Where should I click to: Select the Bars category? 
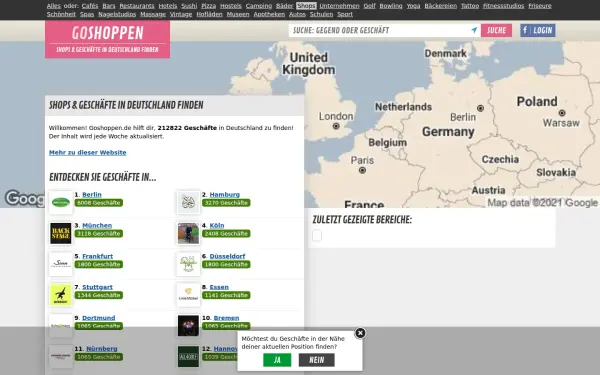coord(109,6)
